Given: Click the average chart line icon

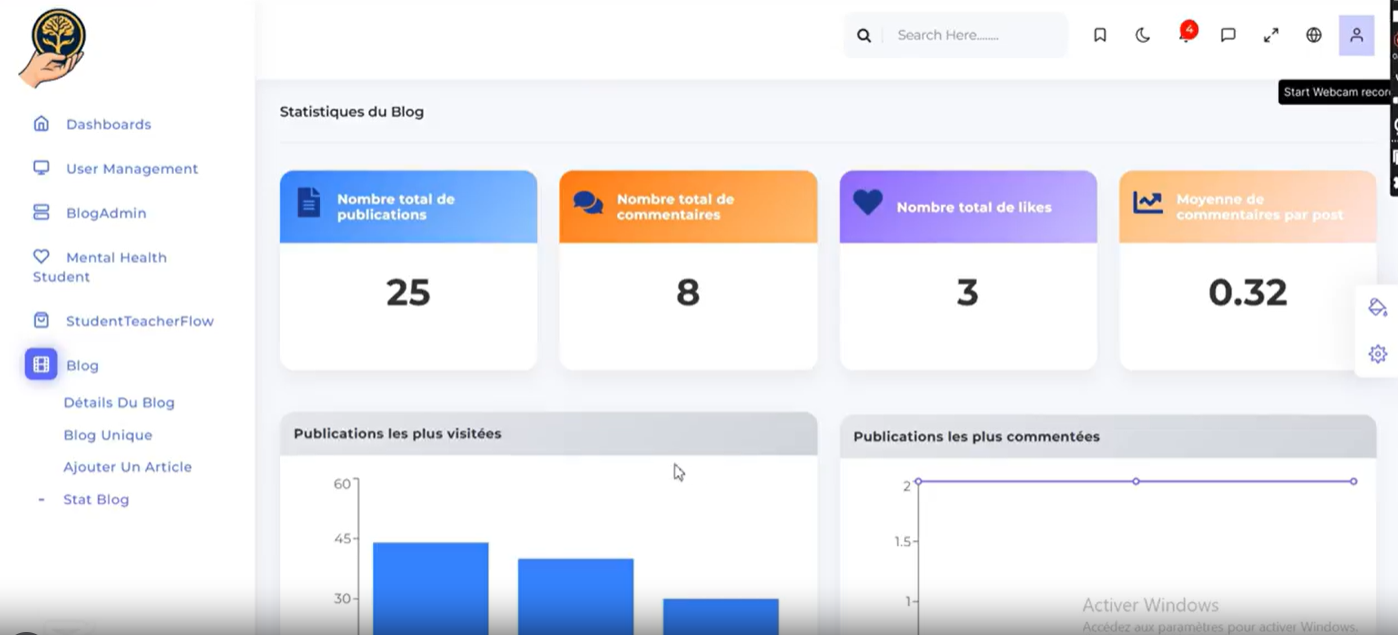Looking at the screenshot, I should click(1148, 202).
